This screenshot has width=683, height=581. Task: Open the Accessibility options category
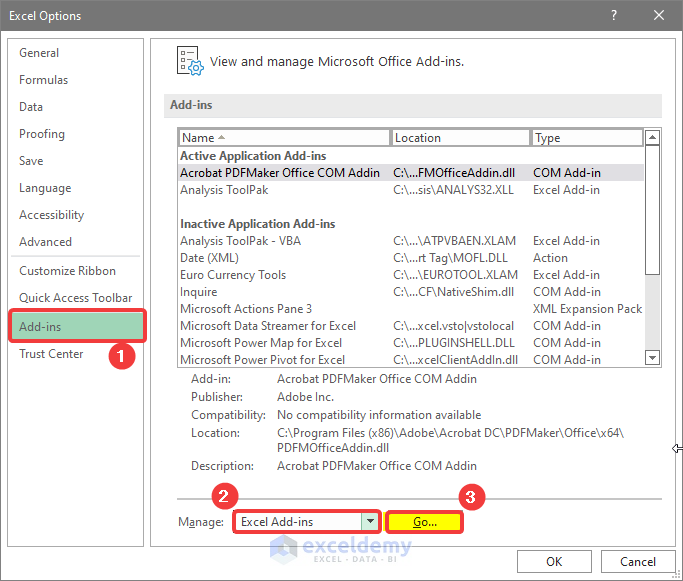click(51, 215)
